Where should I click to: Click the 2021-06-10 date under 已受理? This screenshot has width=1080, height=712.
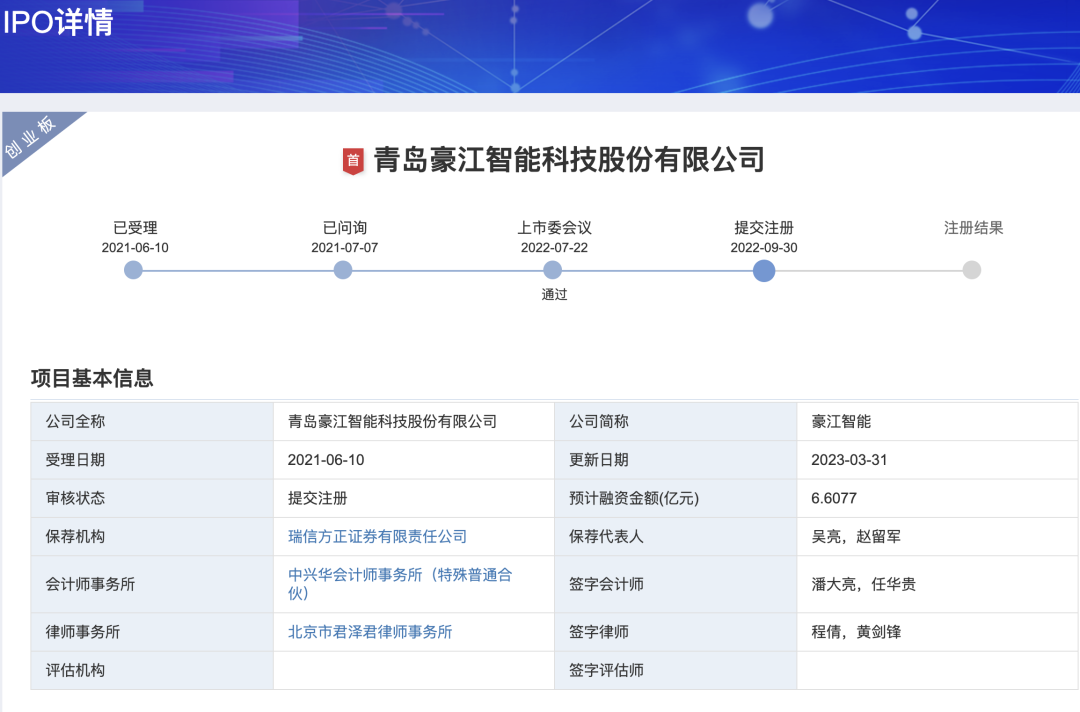[135, 248]
